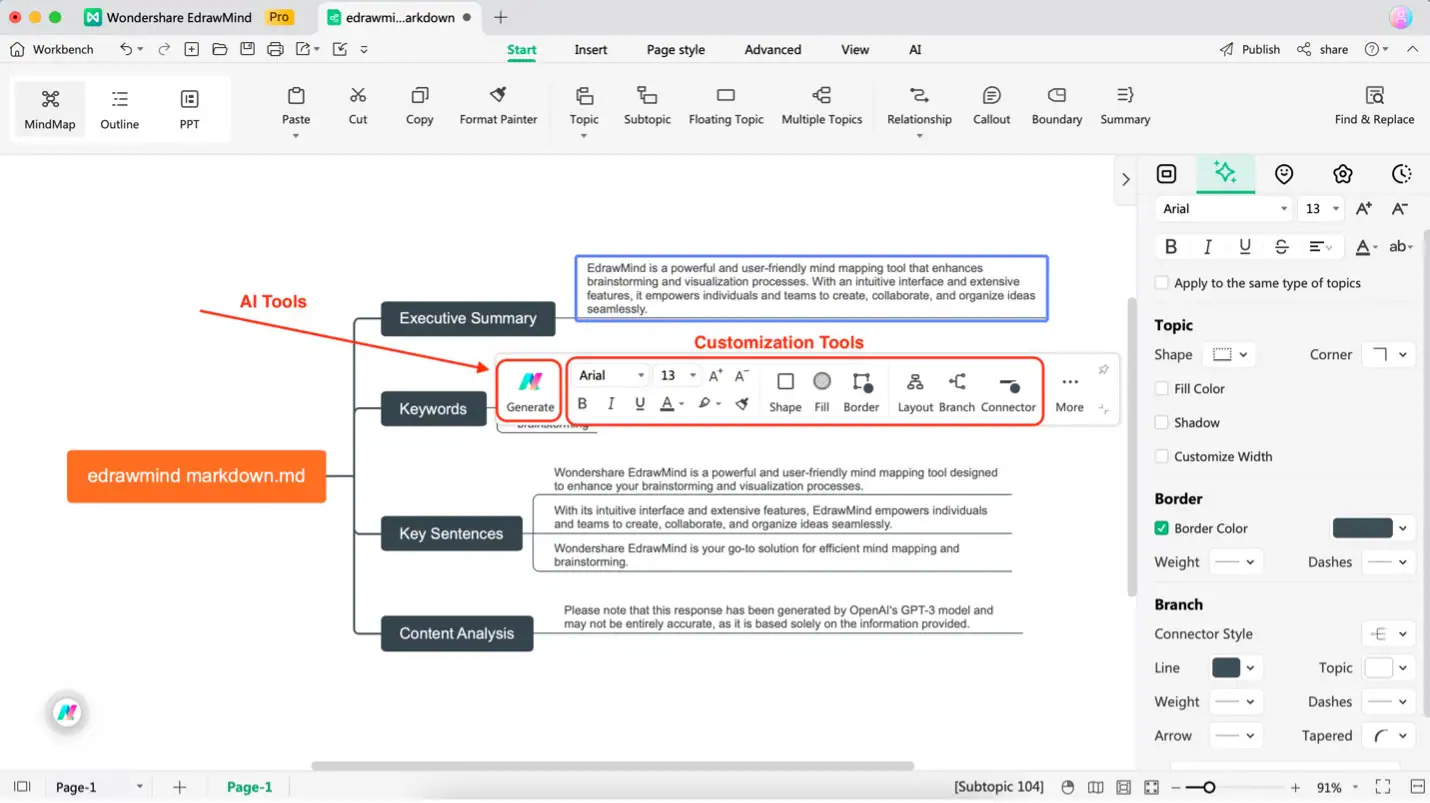
Task: Select the Executive Summary topic
Action: pos(468,318)
